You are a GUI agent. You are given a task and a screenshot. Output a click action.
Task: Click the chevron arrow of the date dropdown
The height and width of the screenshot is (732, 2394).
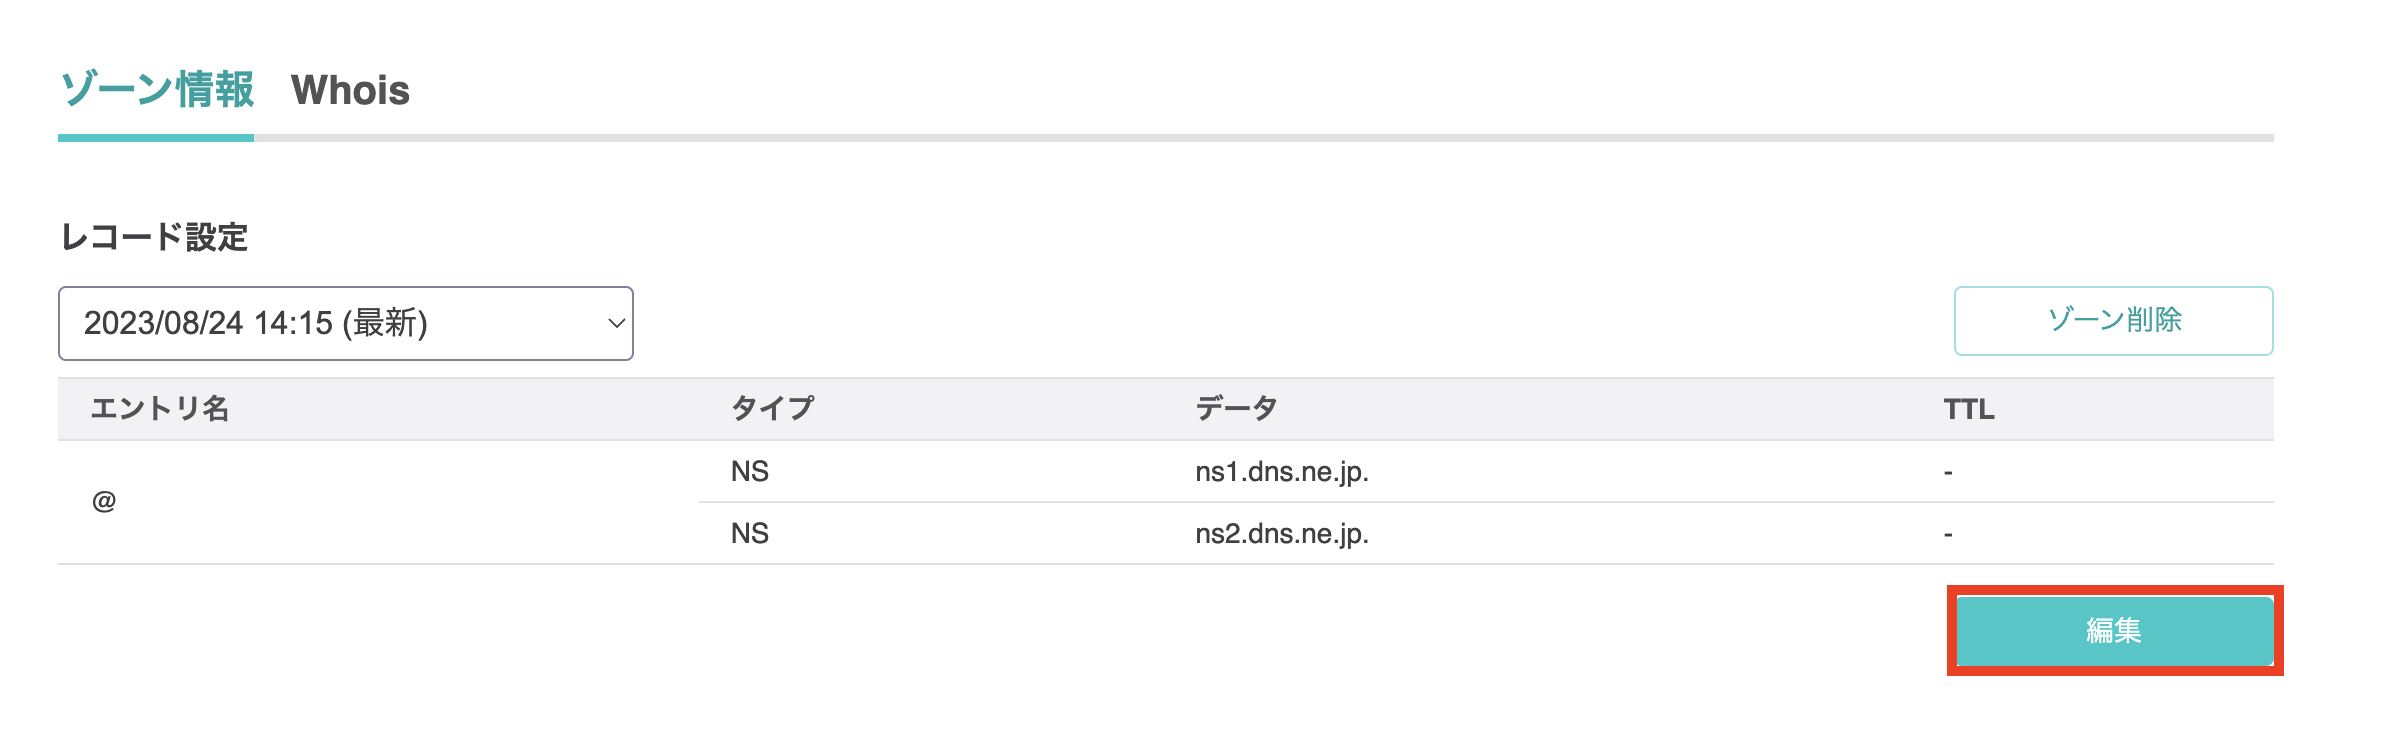616,323
